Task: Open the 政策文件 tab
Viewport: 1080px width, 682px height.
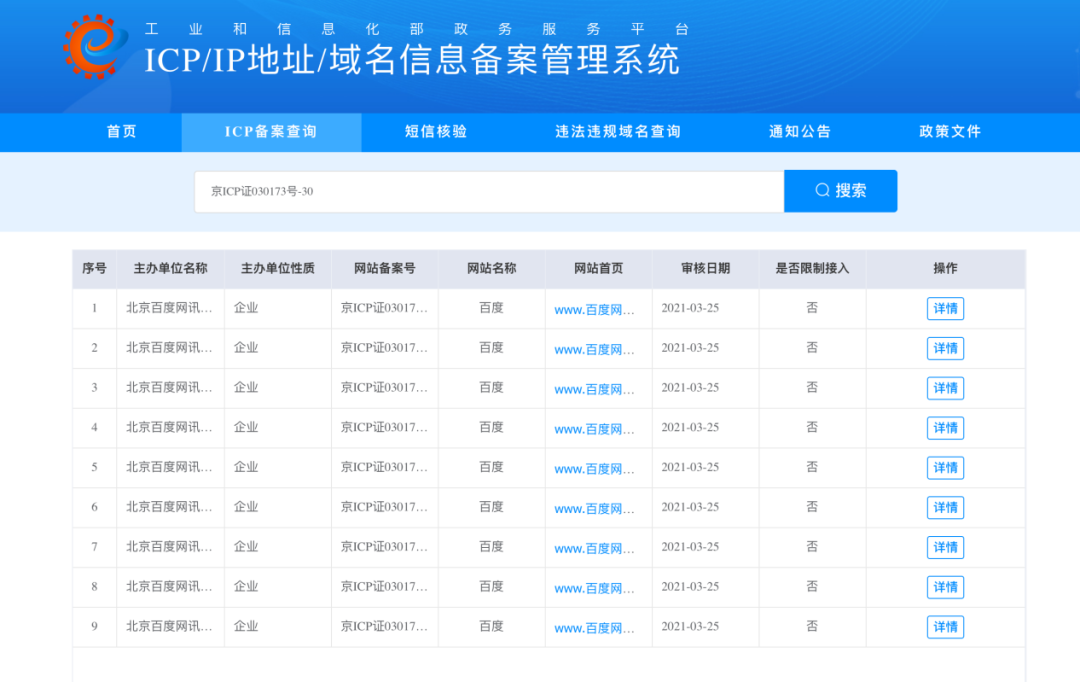Action: [x=950, y=132]
